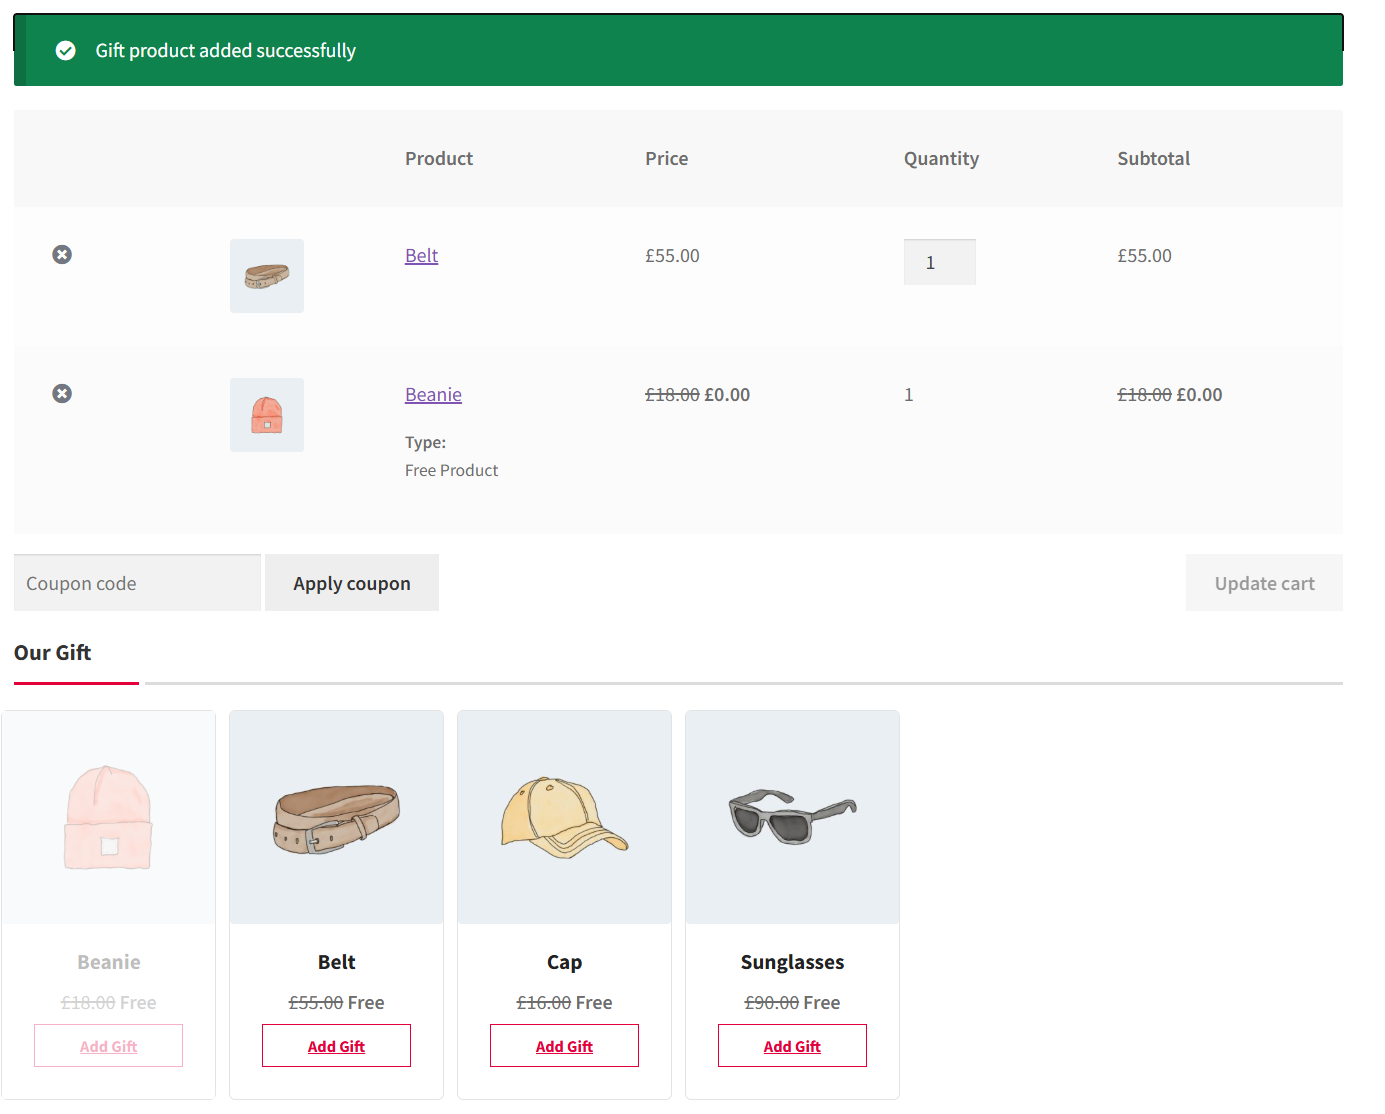This screenshot has width=1385, height=1114.
Task: Click the £16.00 Free Cap price
Action: 564,1003
